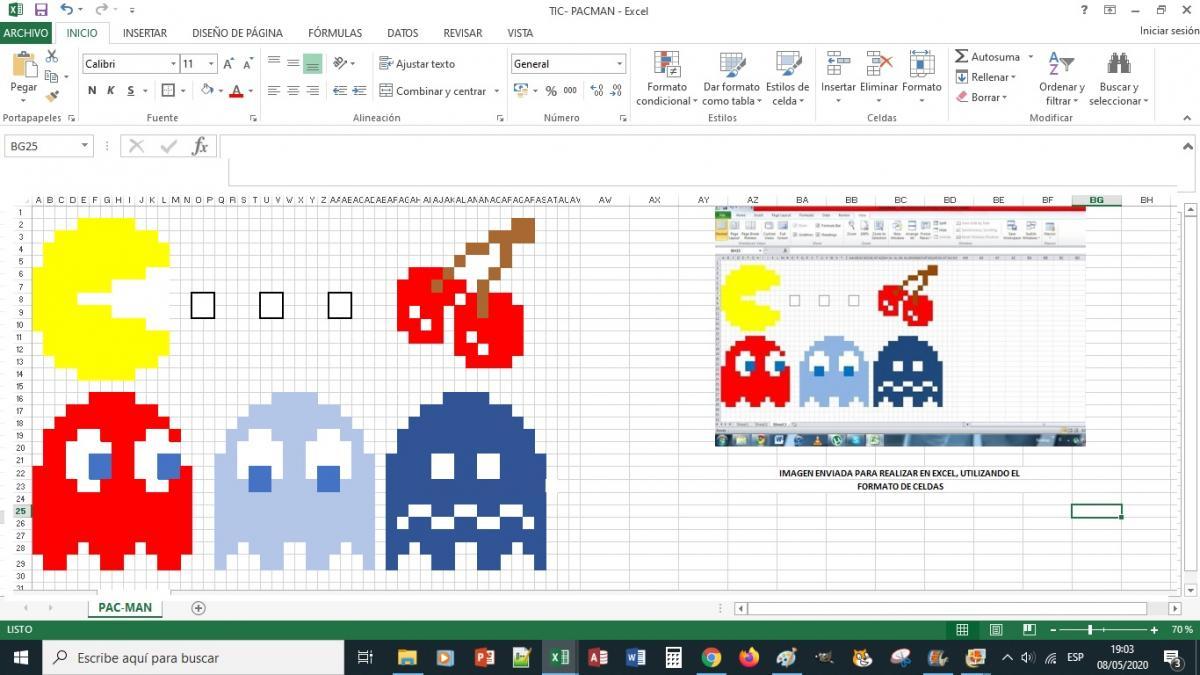The width and height of the screenshot is (1200, 675).
Task: Click the red font color swatch
Action: (x=236, y=91)
